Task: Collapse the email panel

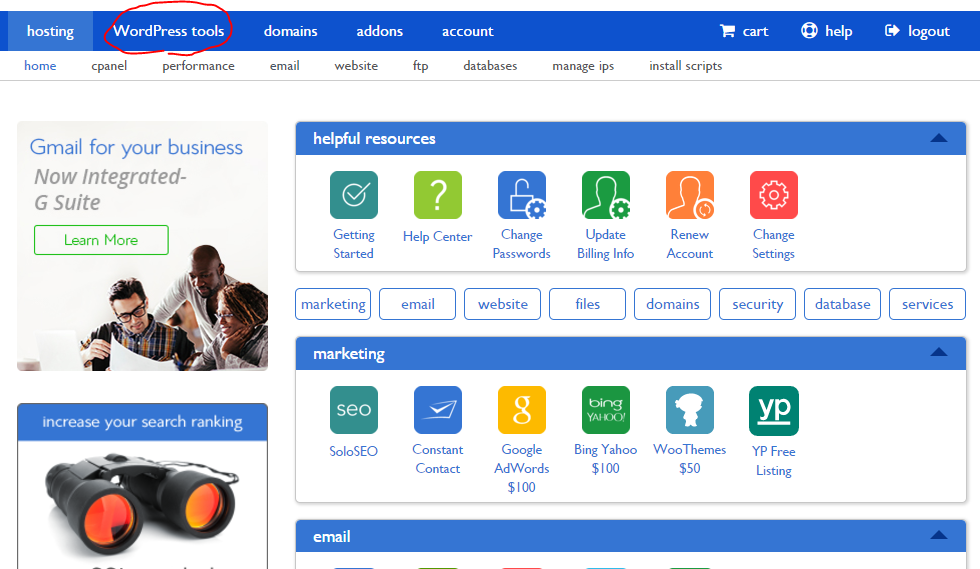Action: (939, 535)
